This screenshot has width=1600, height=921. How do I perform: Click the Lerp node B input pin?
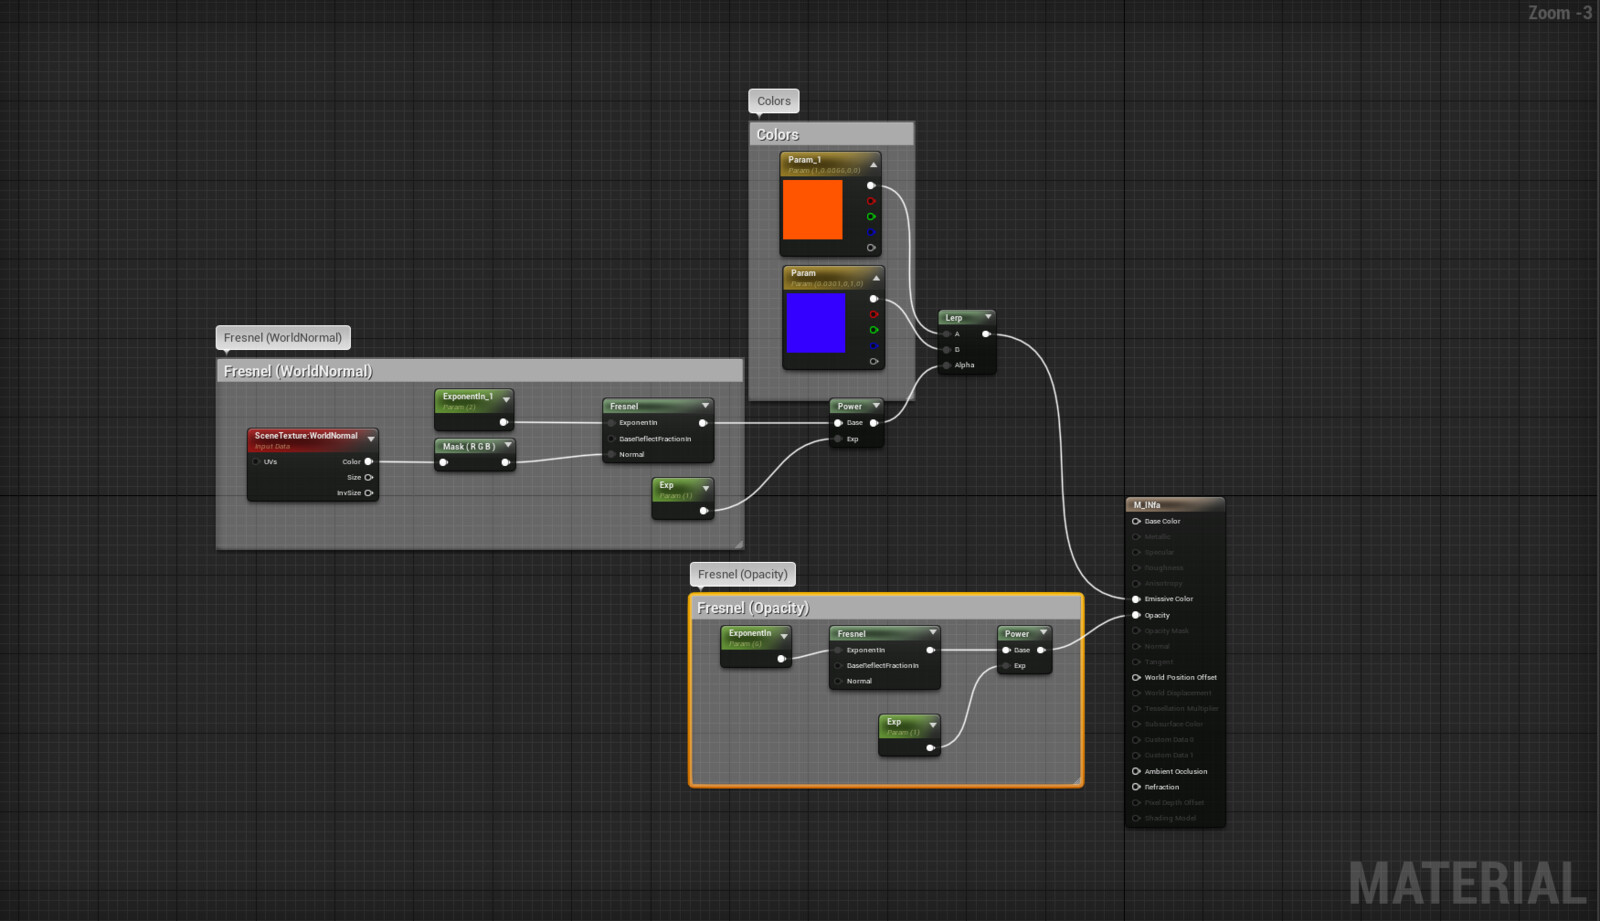[946, 350]
